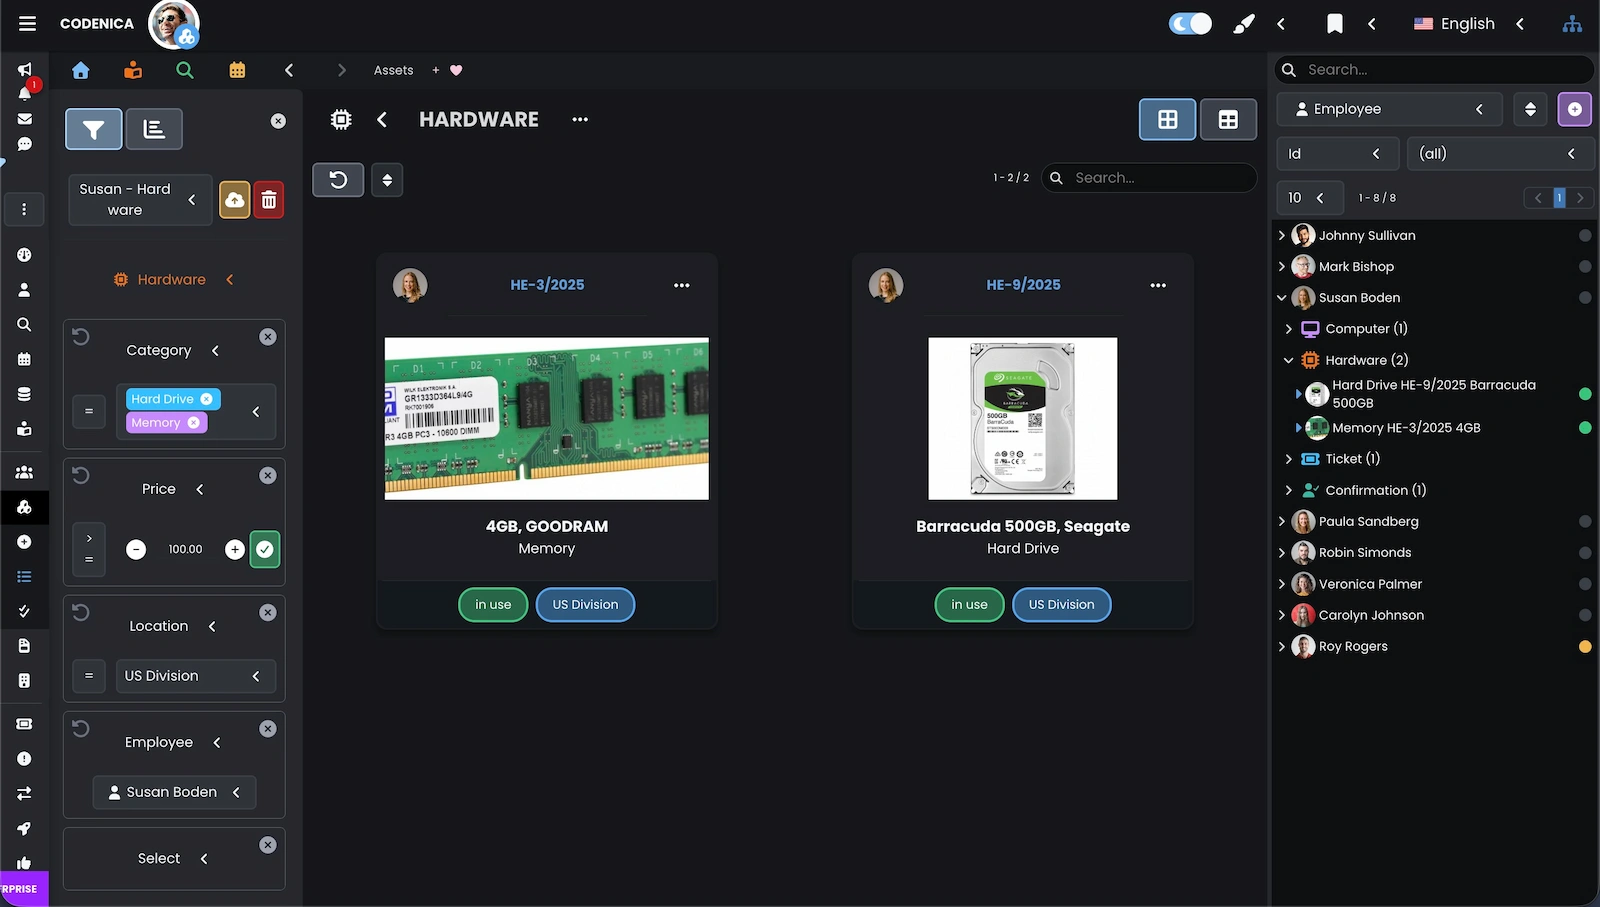This screenshot has height=907, width=1600.
Task: Select the hierarchy view icon beside the filter
Action: (x=154, y=129)
